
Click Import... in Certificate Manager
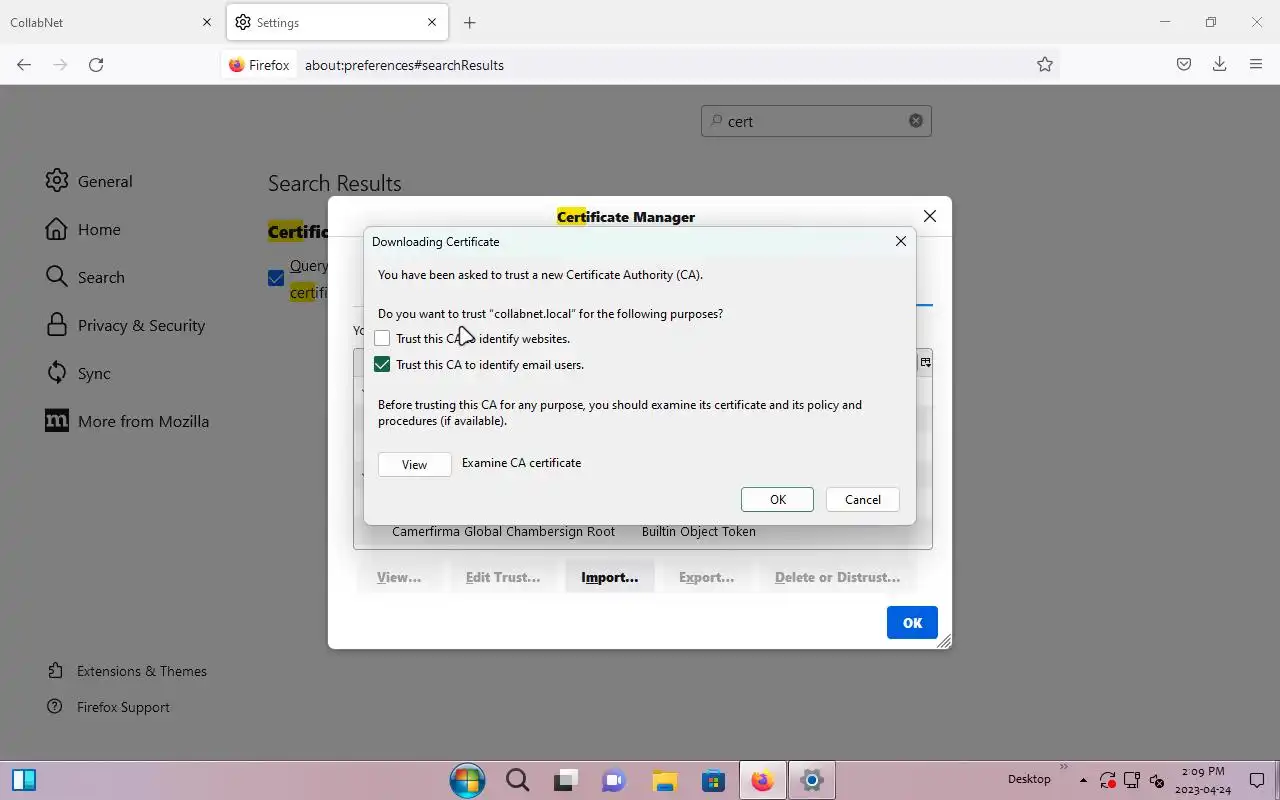(609, 577)
